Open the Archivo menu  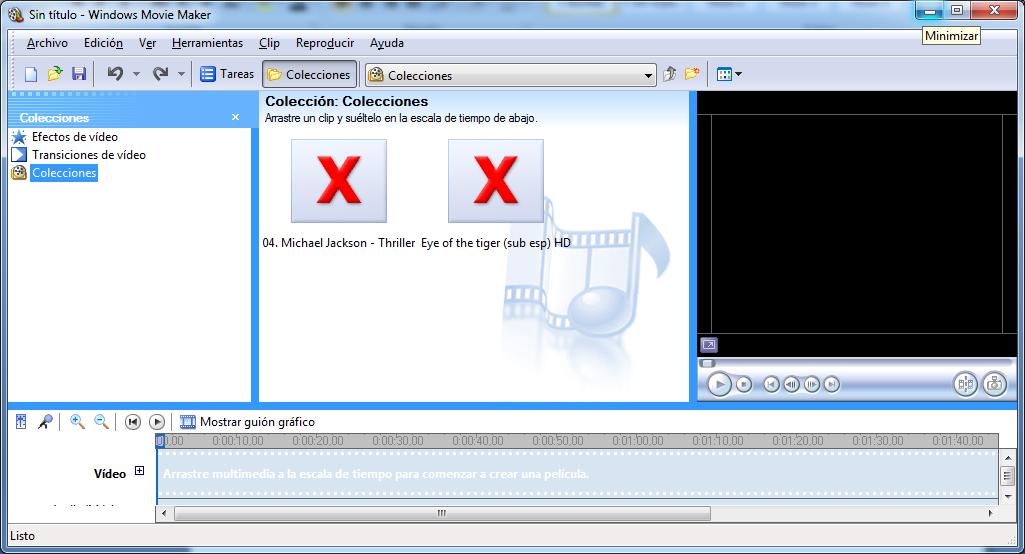[x=47, y=43]
